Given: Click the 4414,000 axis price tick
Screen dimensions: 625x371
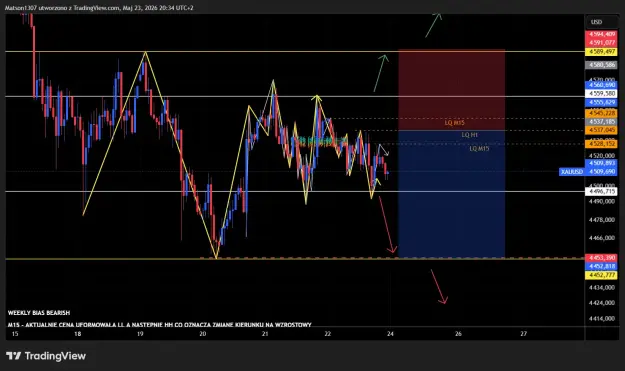Looking at the screenshot, I should click(601, 318).
